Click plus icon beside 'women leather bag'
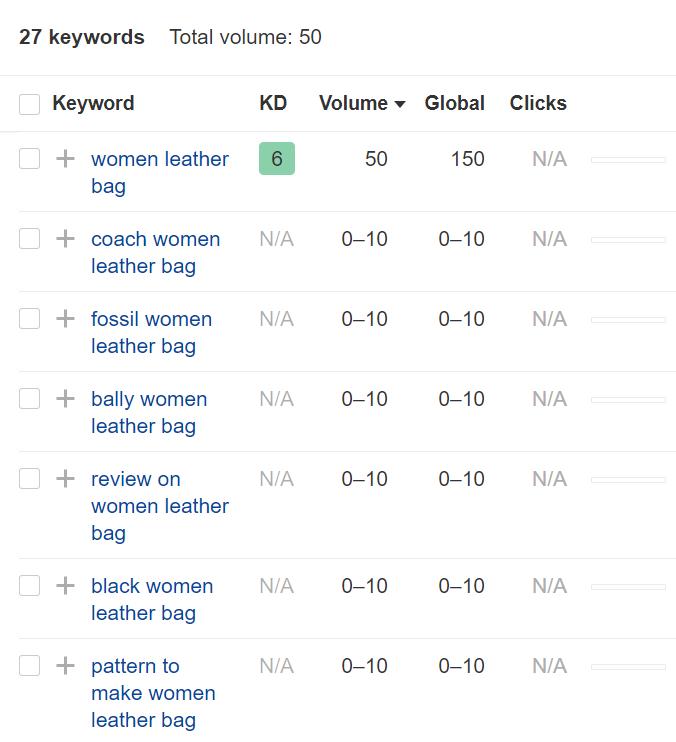 pyautogui.click(x=65, y=159)
